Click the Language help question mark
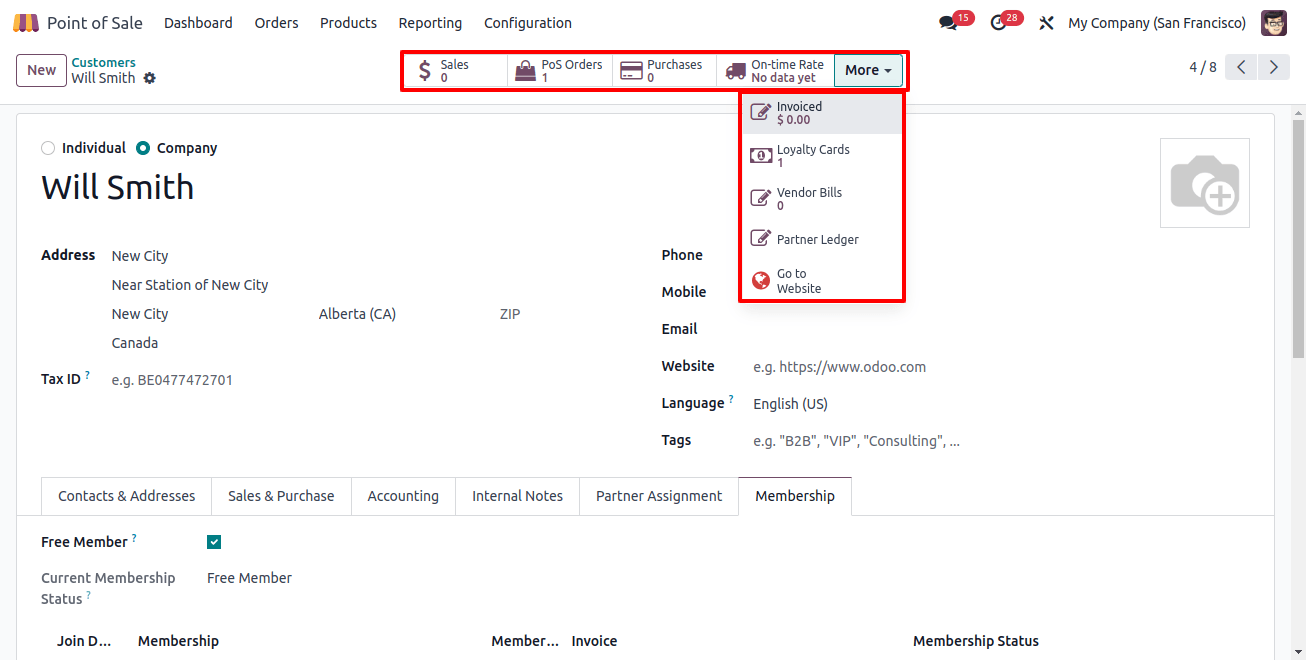The width and height of the screenshot is (1306, 660). pyautogui.click(x=731, y=400)
